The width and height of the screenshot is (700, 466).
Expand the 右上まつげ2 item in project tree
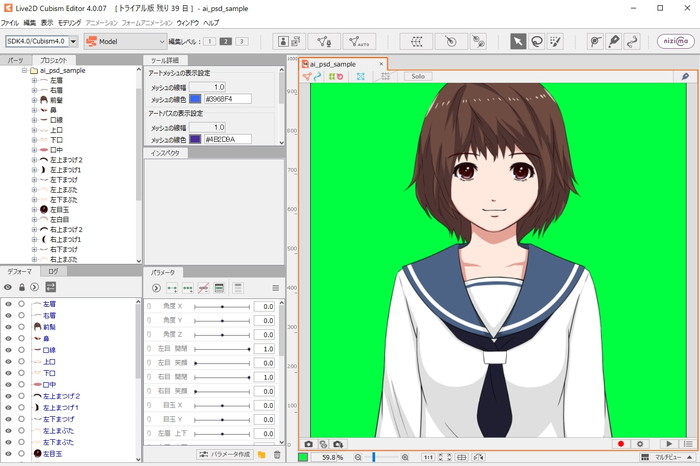[34, 229]
